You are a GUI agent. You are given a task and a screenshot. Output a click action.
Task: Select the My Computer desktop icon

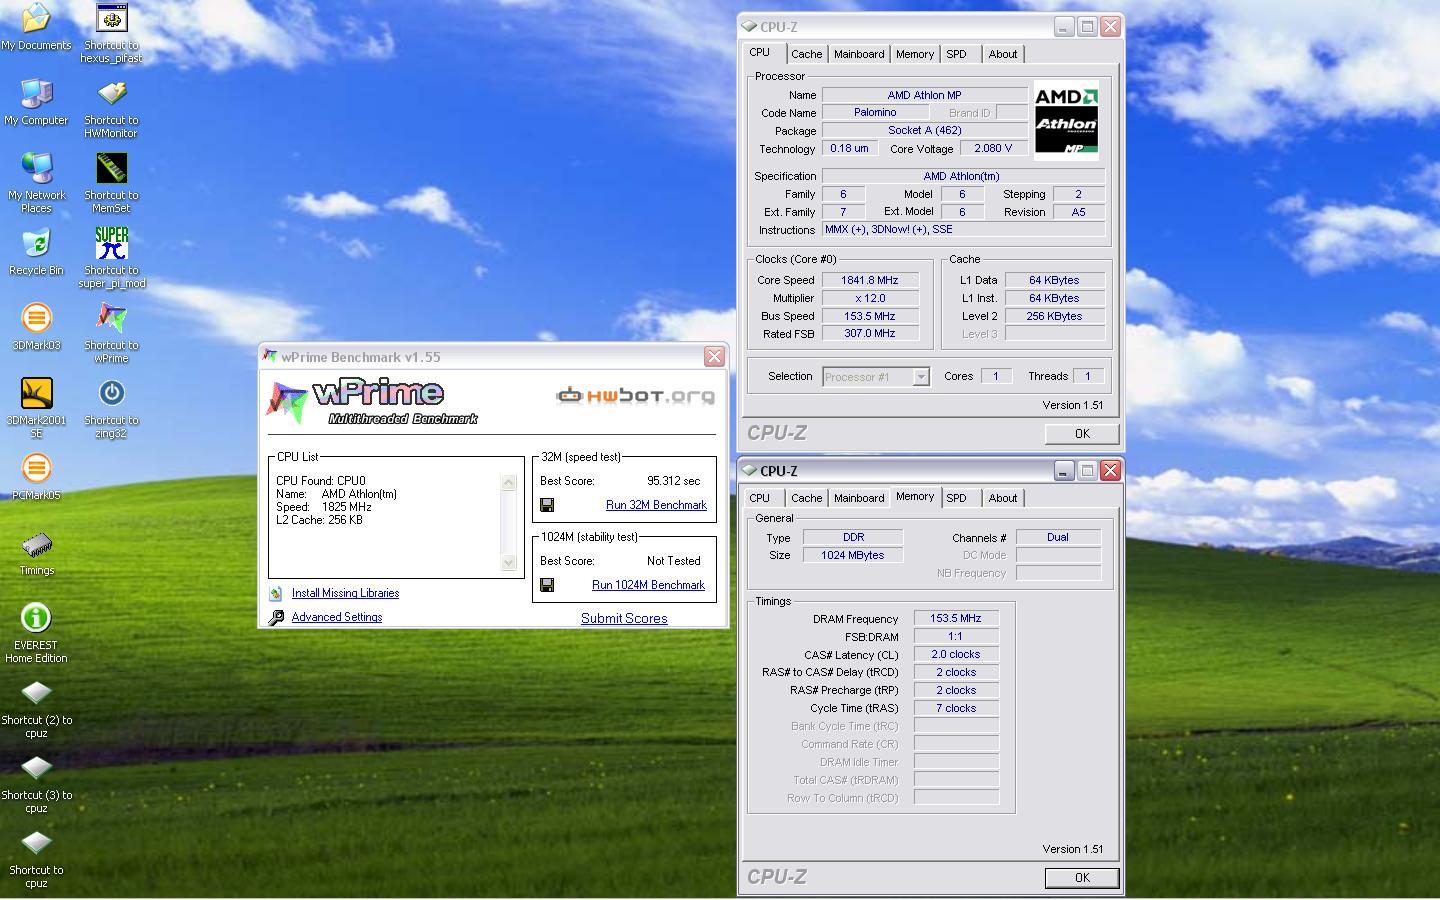pyautogui.click(x=36, y=93)
